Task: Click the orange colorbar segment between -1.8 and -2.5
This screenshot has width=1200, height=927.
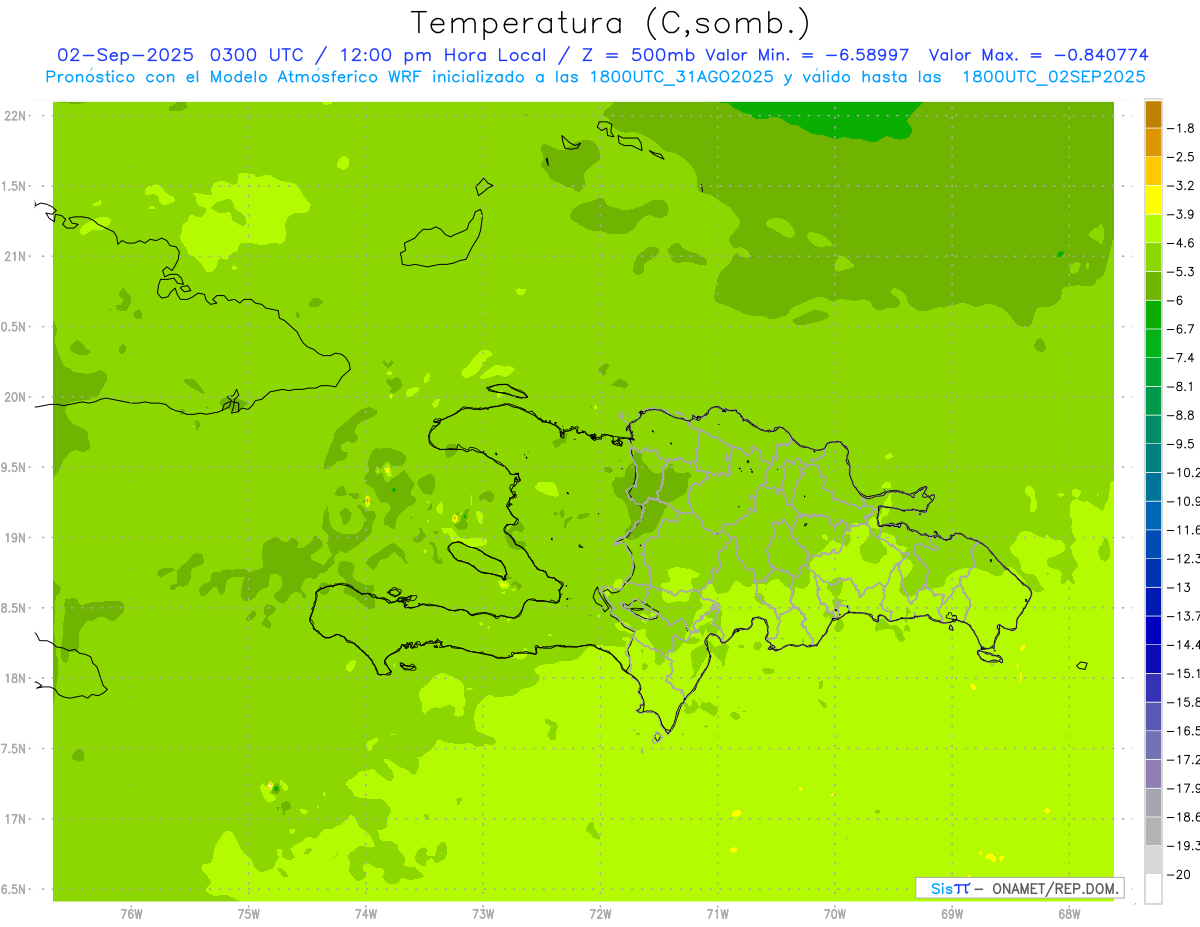Action: pos(1153,142)
